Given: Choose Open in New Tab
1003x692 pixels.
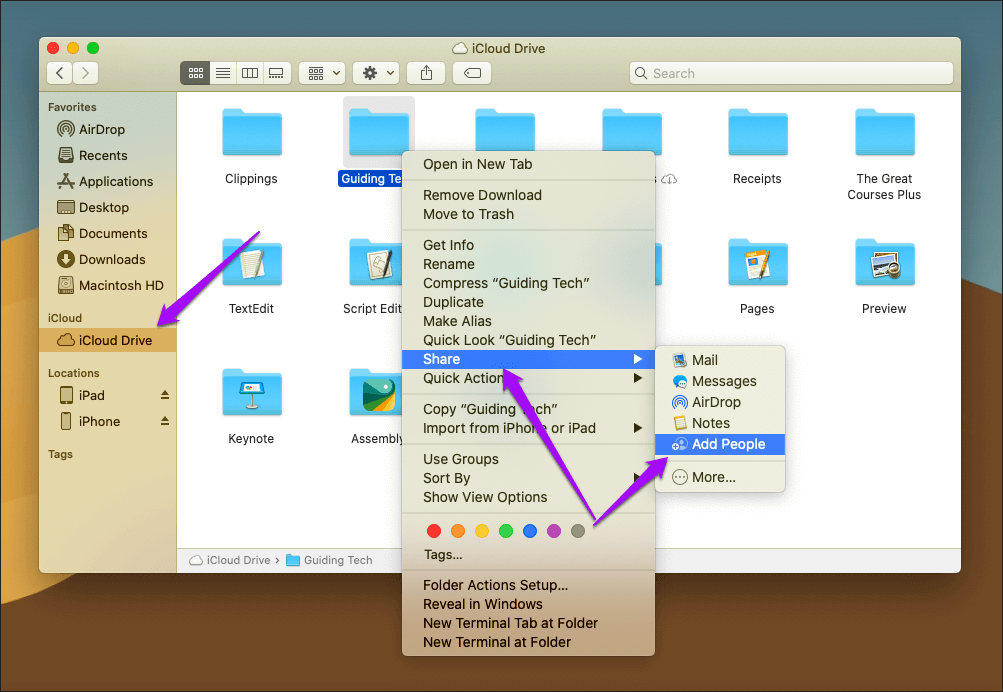Looking at the screenshot, I should [528, 164].
